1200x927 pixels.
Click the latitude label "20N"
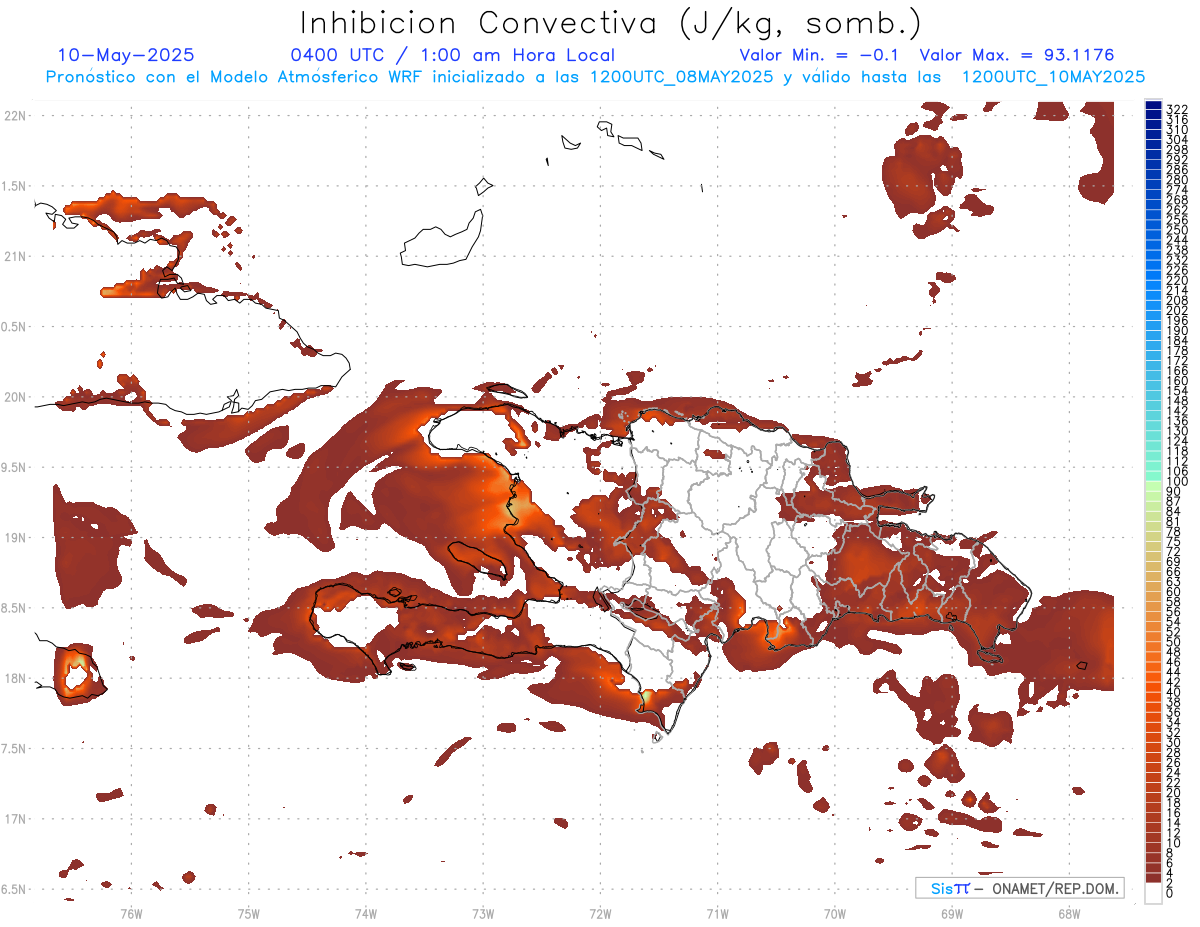pyautogui.click(x=15, y=397)
